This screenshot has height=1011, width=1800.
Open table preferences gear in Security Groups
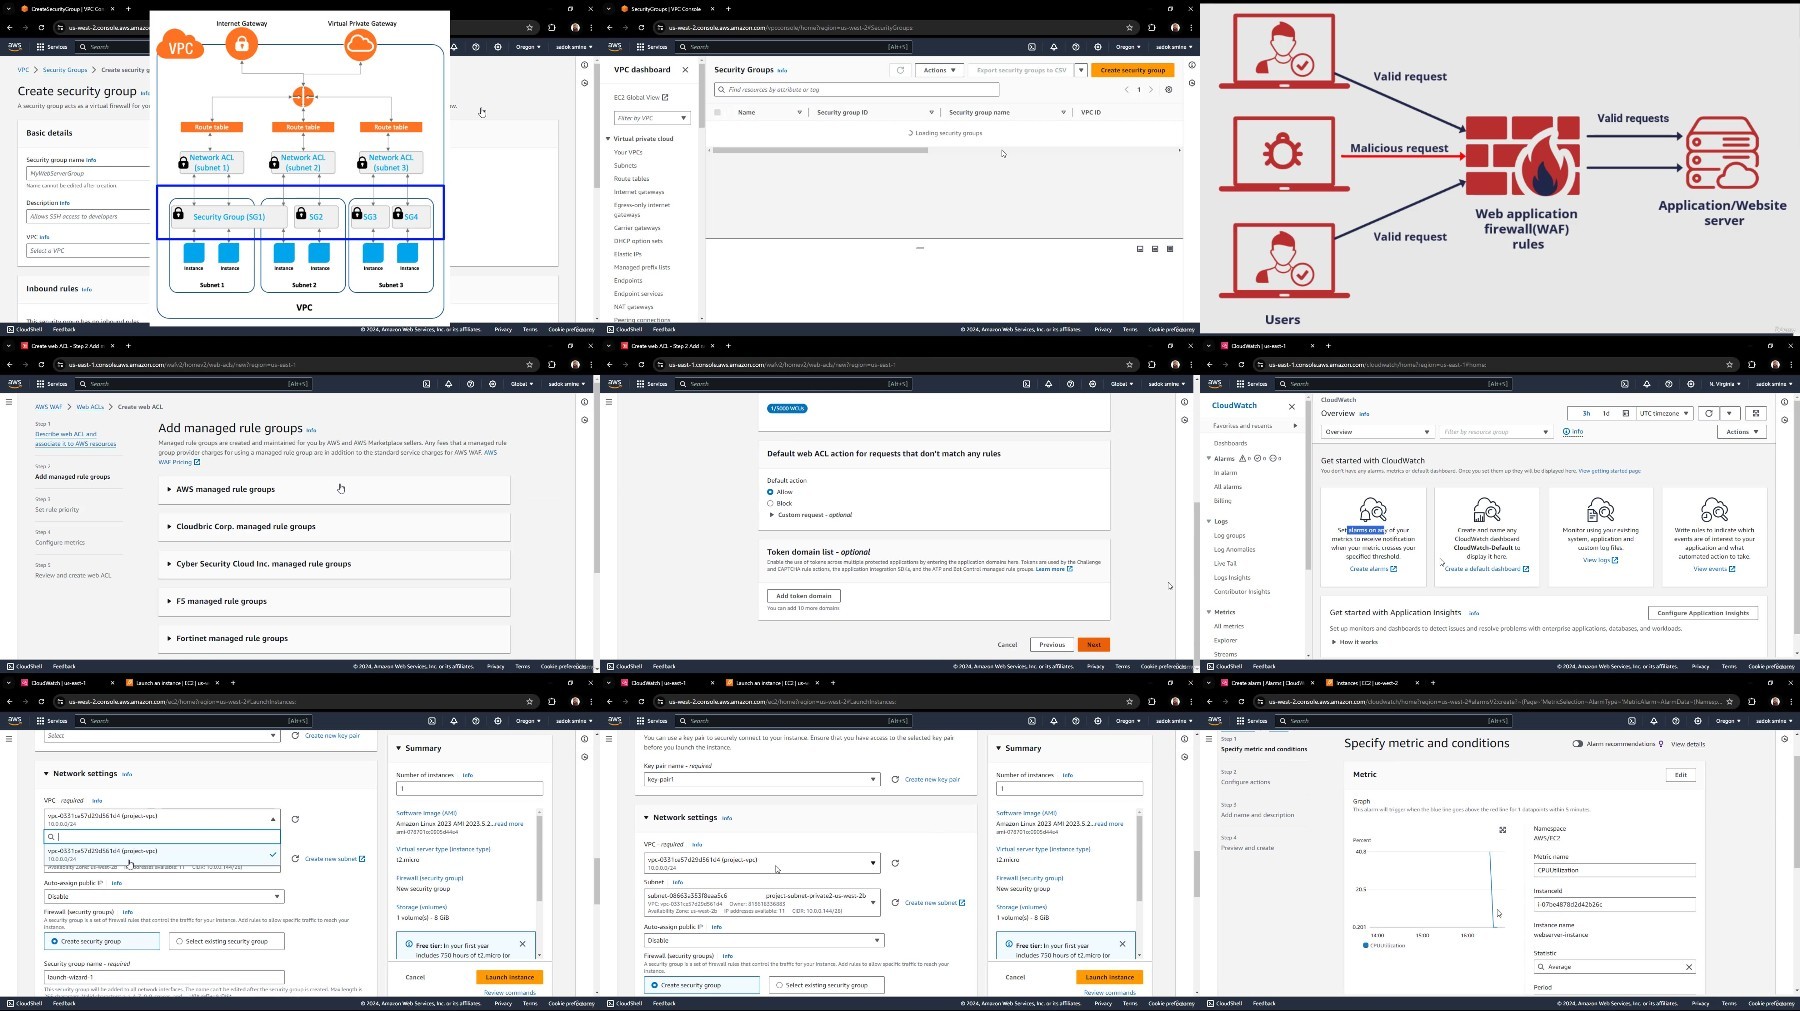click(1168, 89)
